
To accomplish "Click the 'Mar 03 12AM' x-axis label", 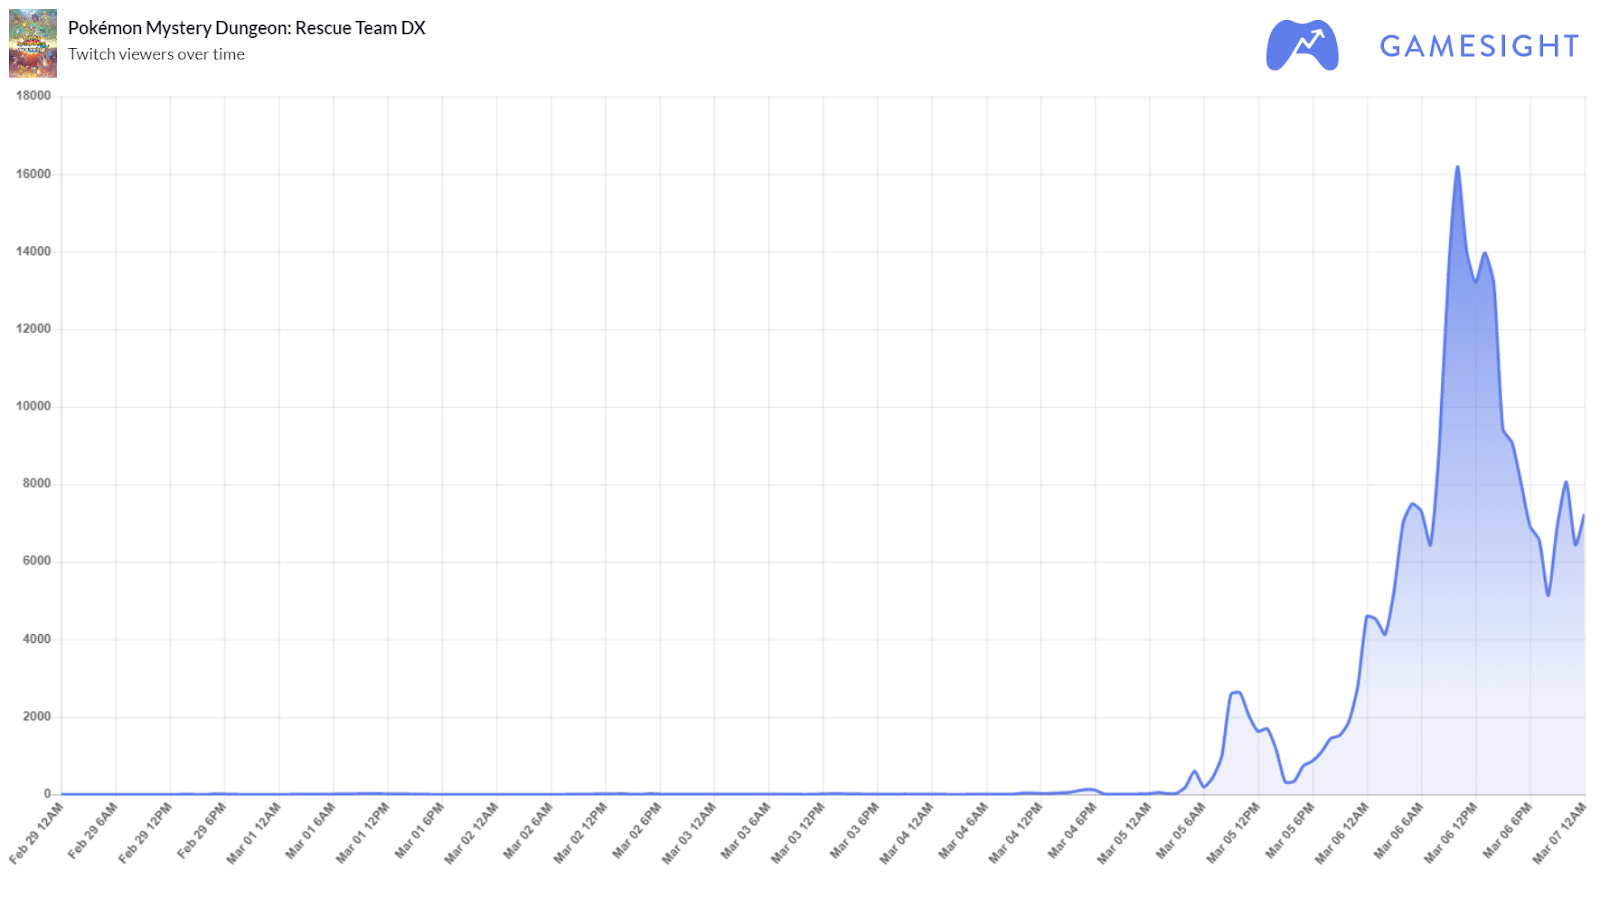I will pos(688,833).
